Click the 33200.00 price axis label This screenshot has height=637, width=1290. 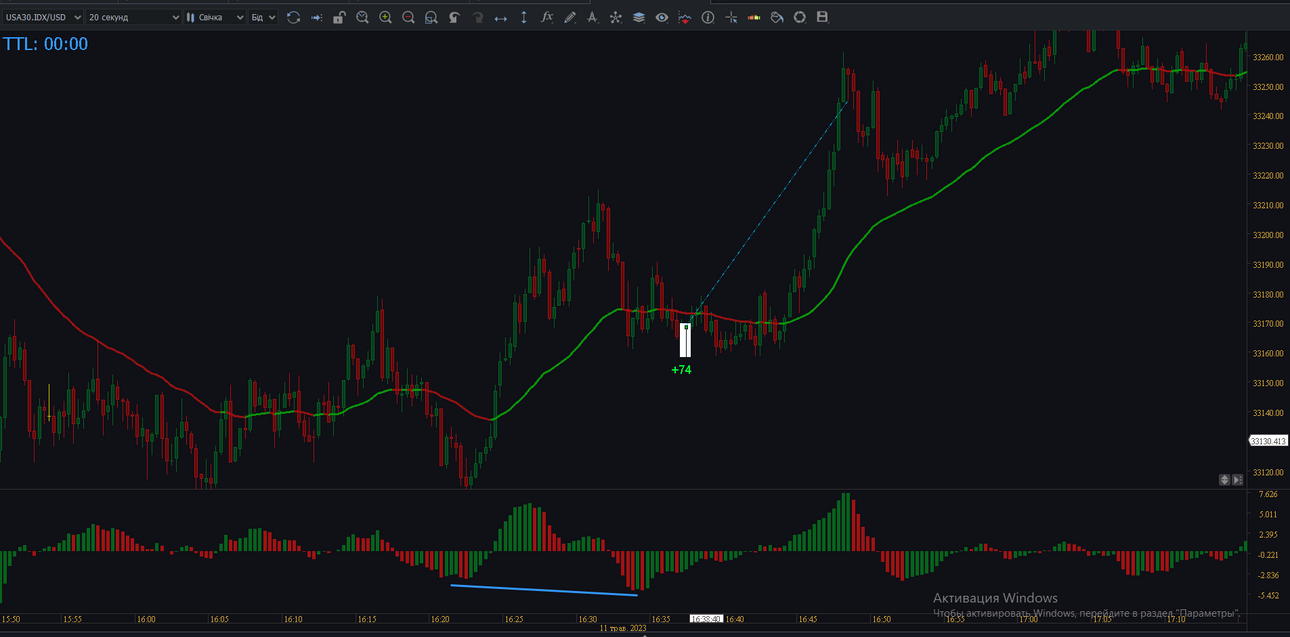tap(1268, 235)
